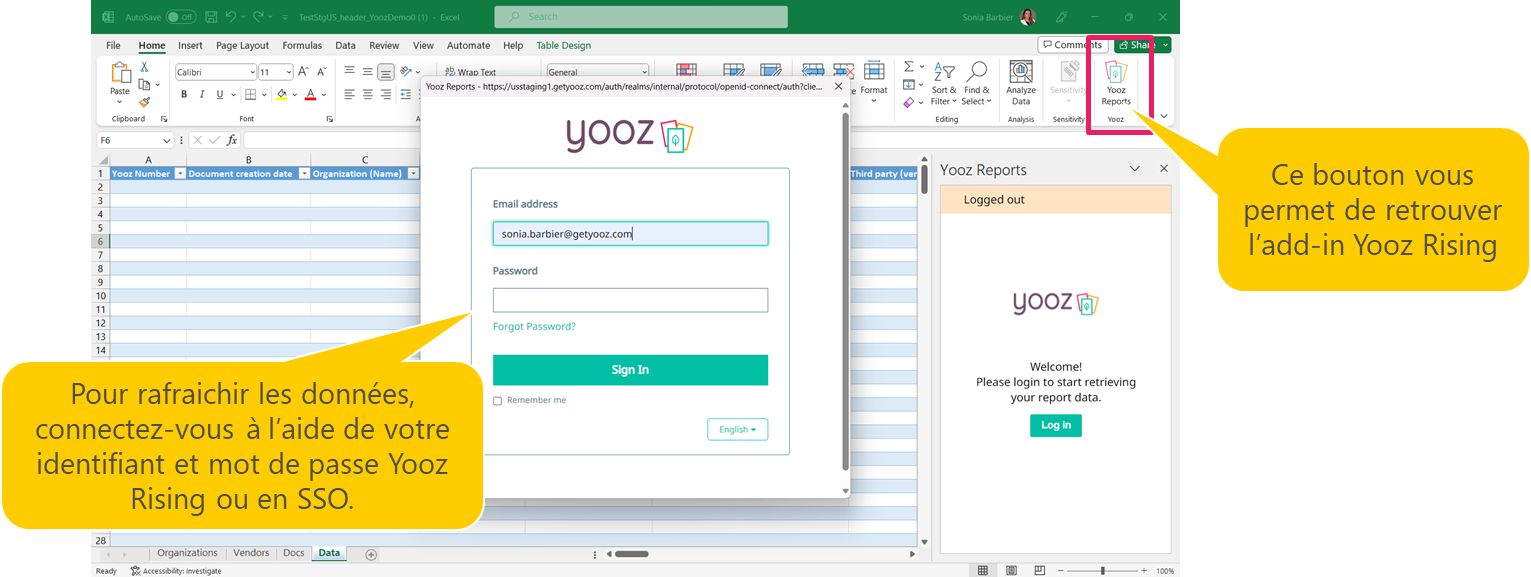Click the zoom slider in status bar

click(x=1103, y=570)
